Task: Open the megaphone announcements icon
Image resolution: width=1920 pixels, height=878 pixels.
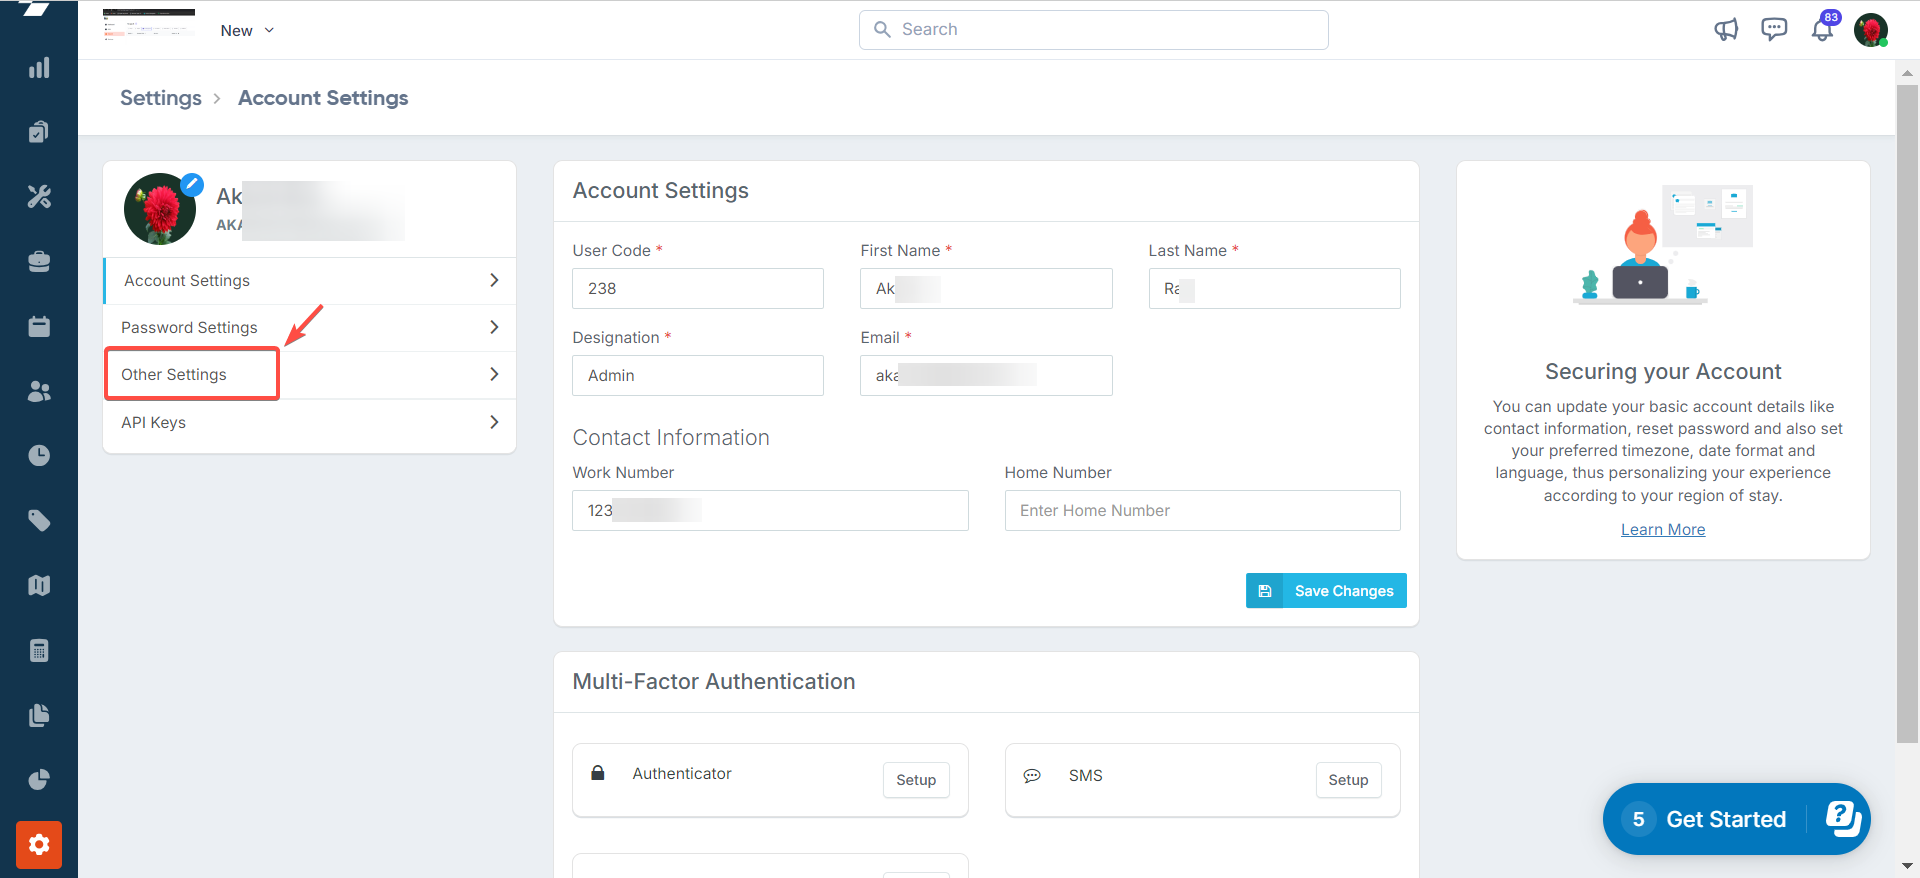Action: click(x=1726, y=30)
